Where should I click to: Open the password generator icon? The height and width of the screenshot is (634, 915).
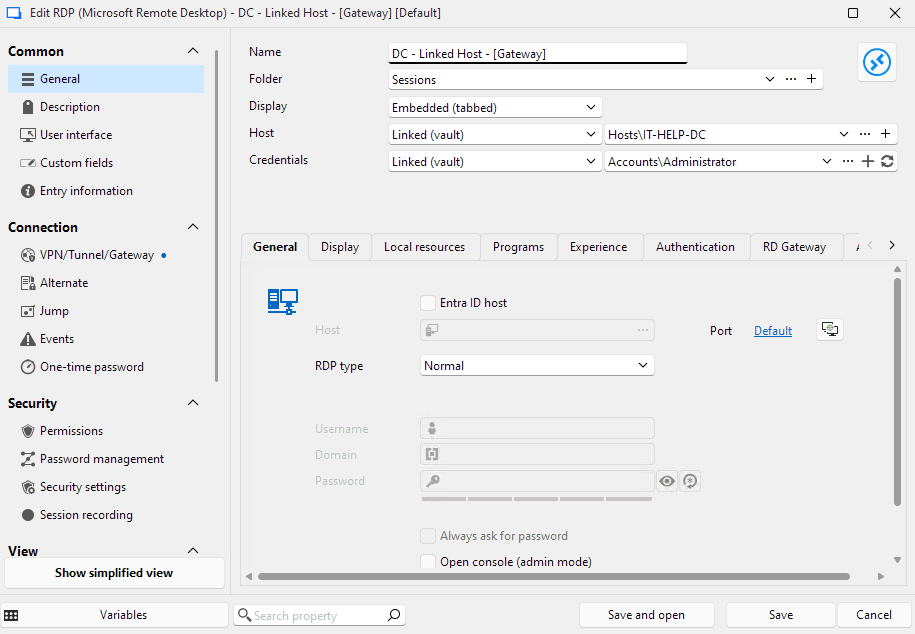point(690,481)
